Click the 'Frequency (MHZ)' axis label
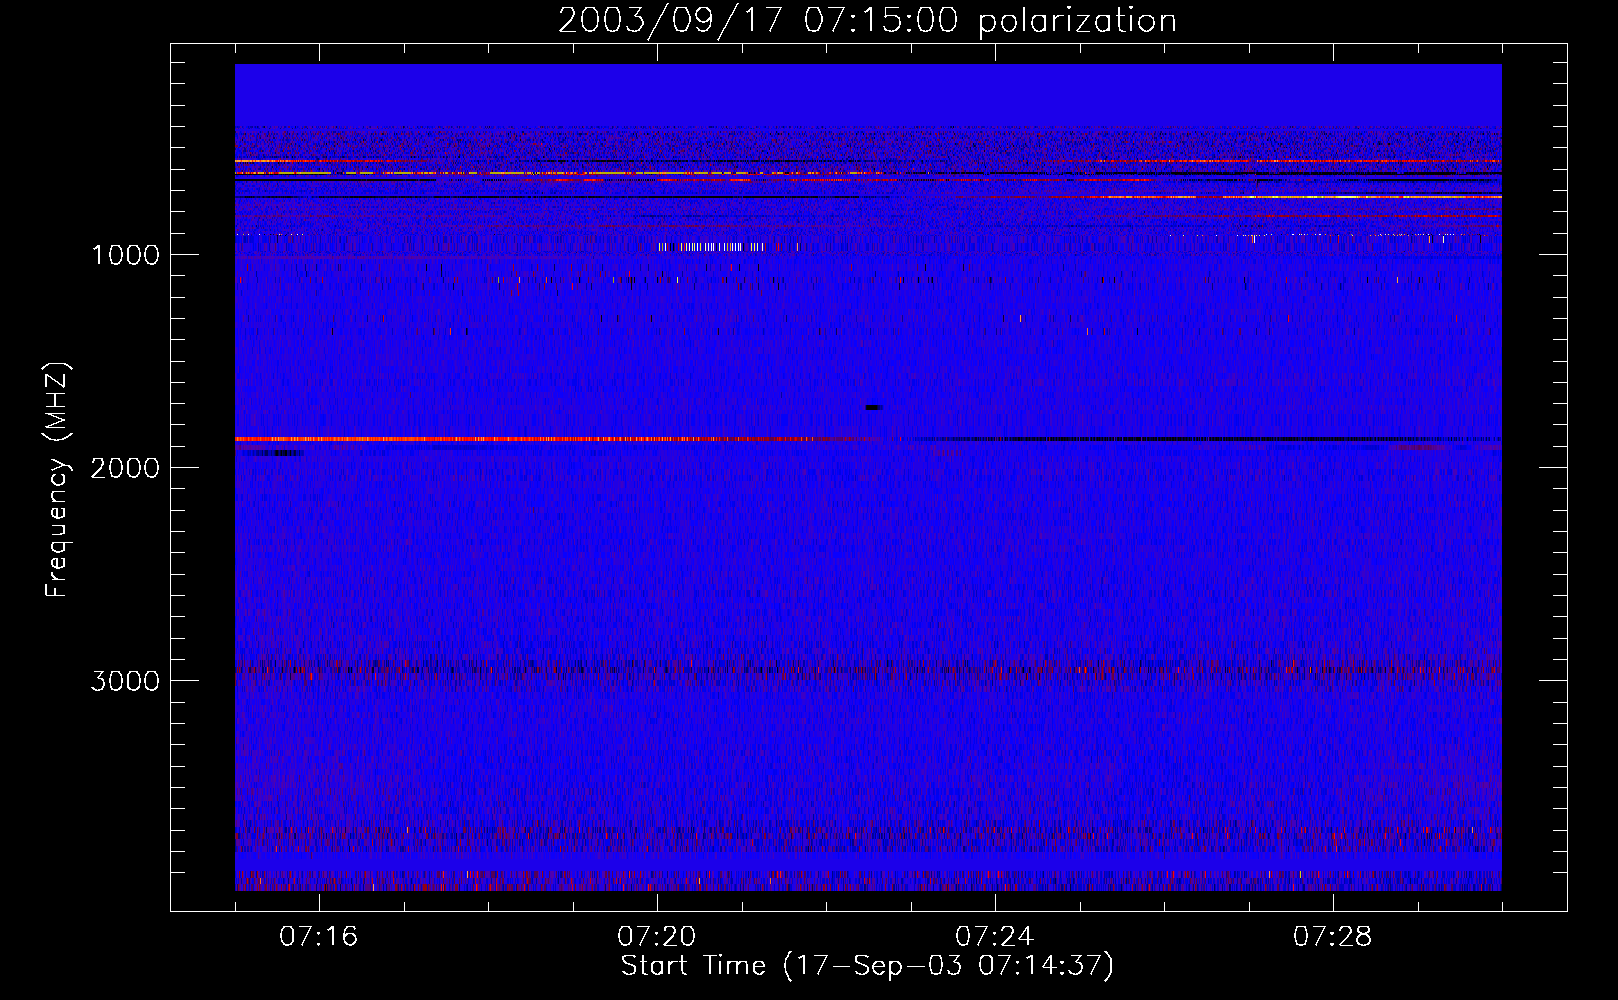The image size is (1618, 1000). (58, 480)
